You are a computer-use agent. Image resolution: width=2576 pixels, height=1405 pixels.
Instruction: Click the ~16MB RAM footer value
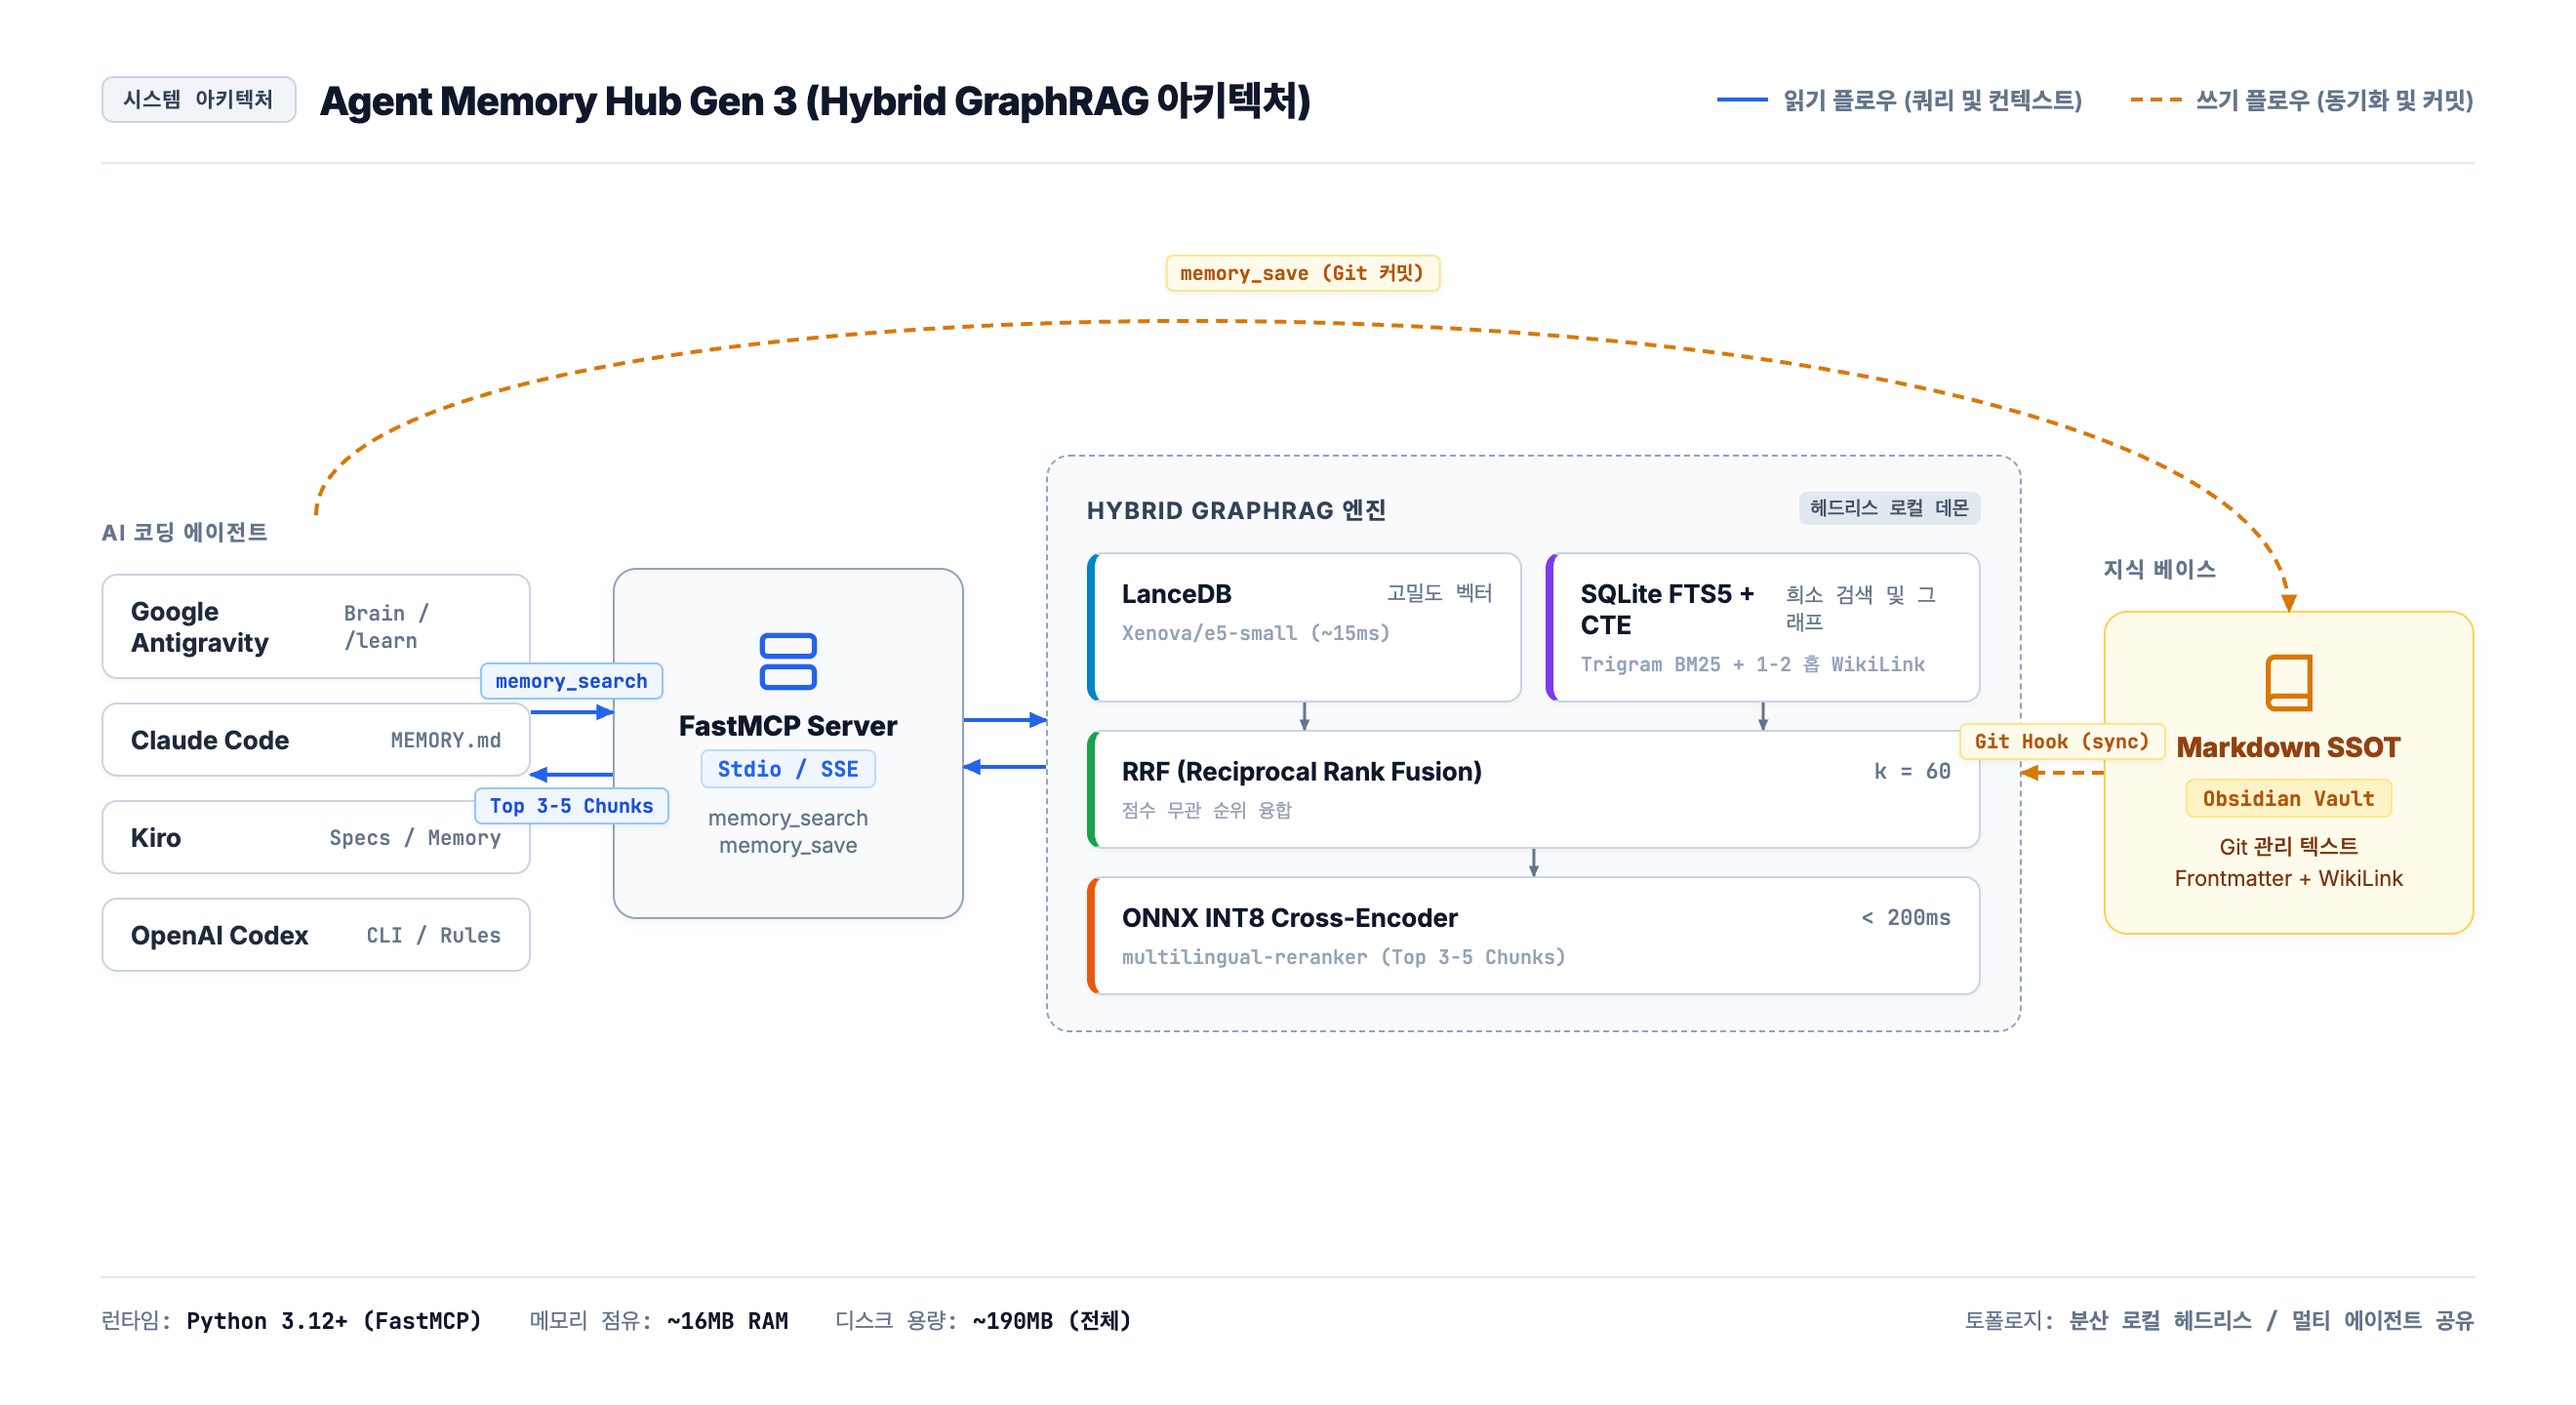[x=727, y=1321]
